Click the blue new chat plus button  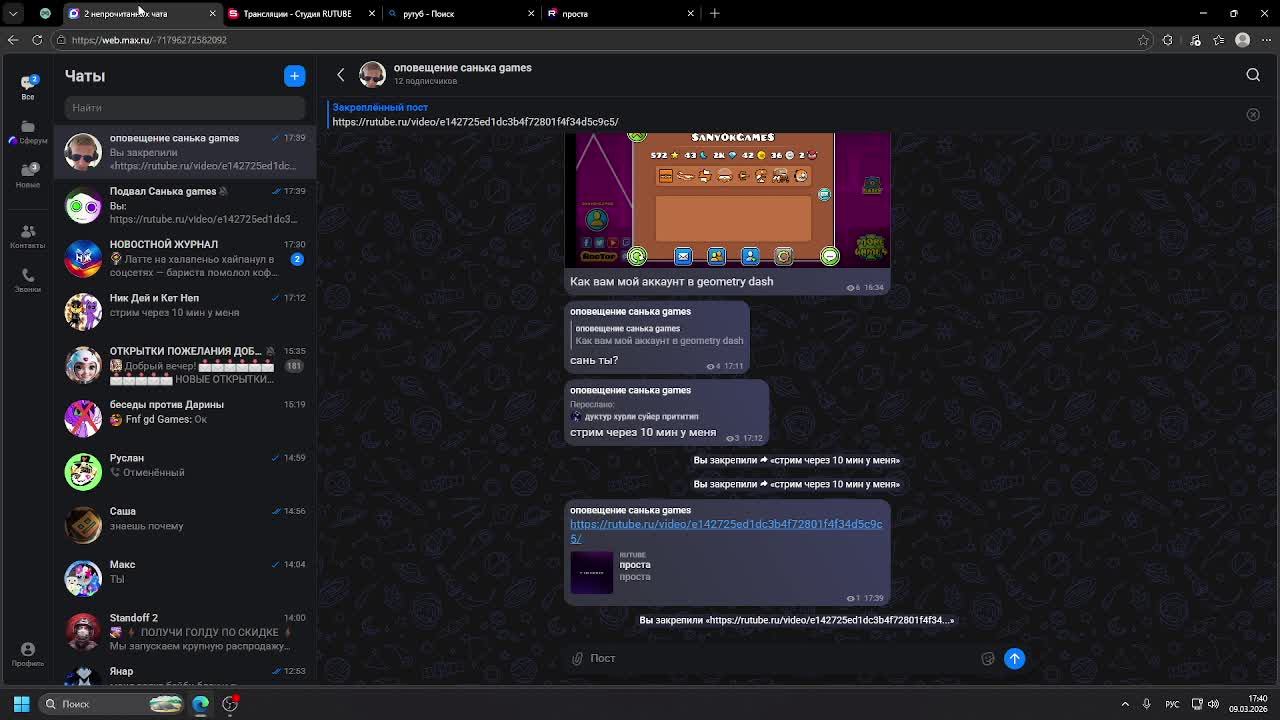pyautogui.click(x=294, y=76)
